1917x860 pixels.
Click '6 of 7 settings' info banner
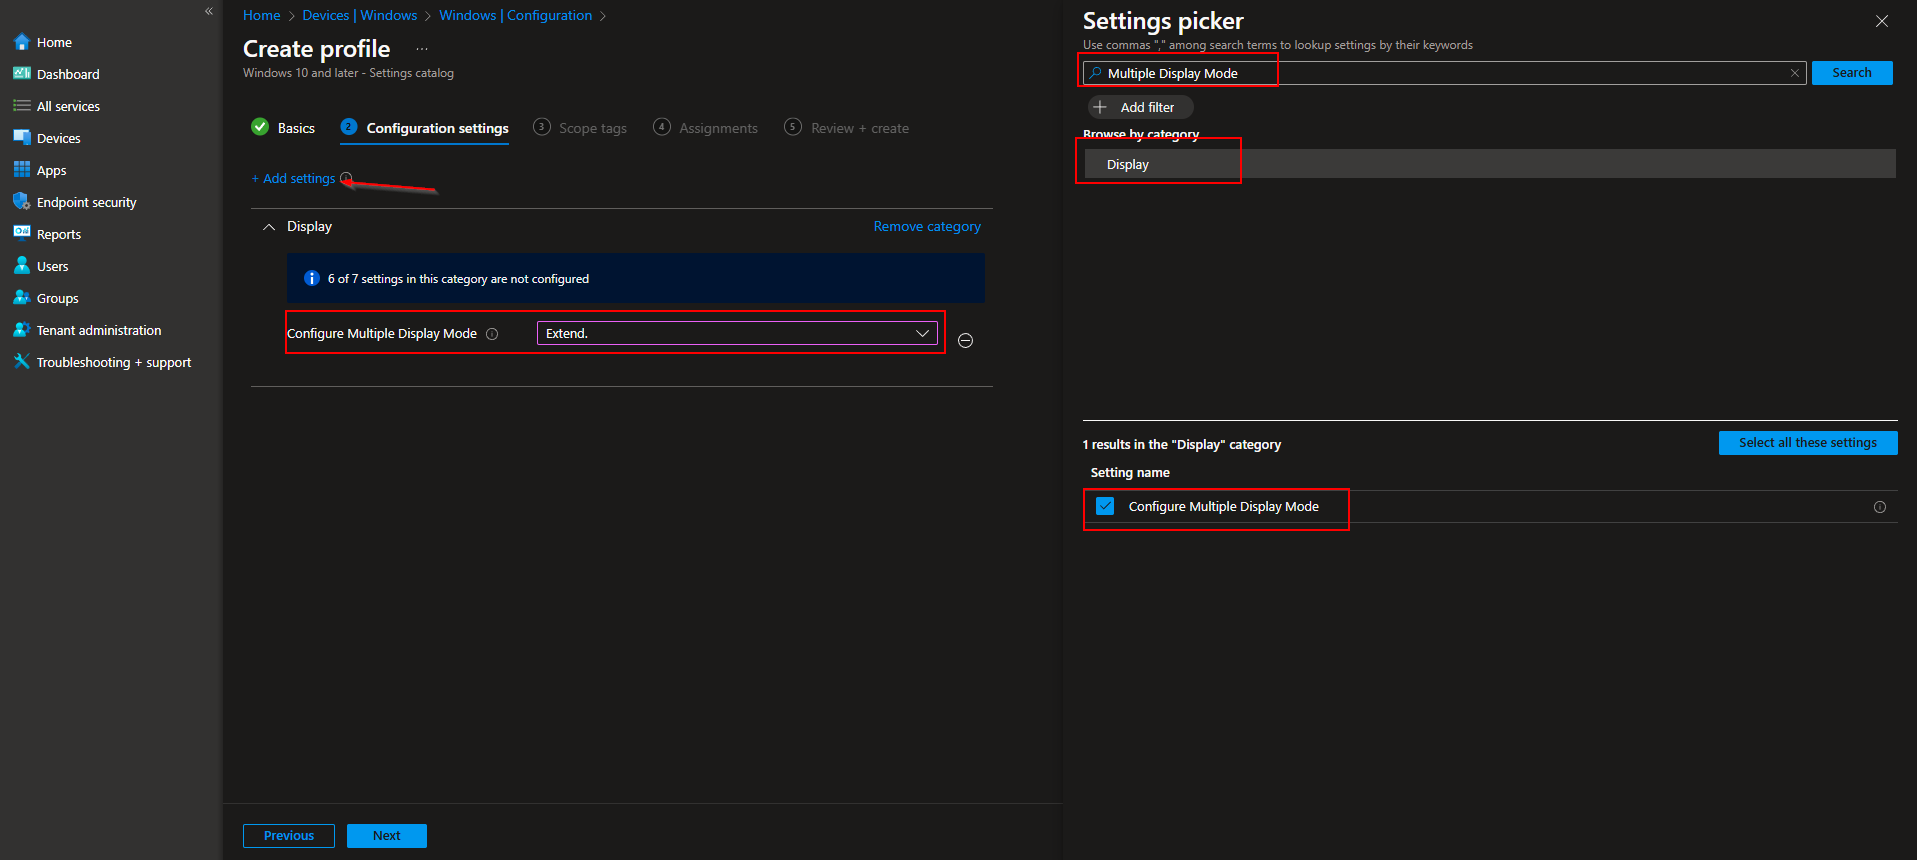click(x=636, y=278)
